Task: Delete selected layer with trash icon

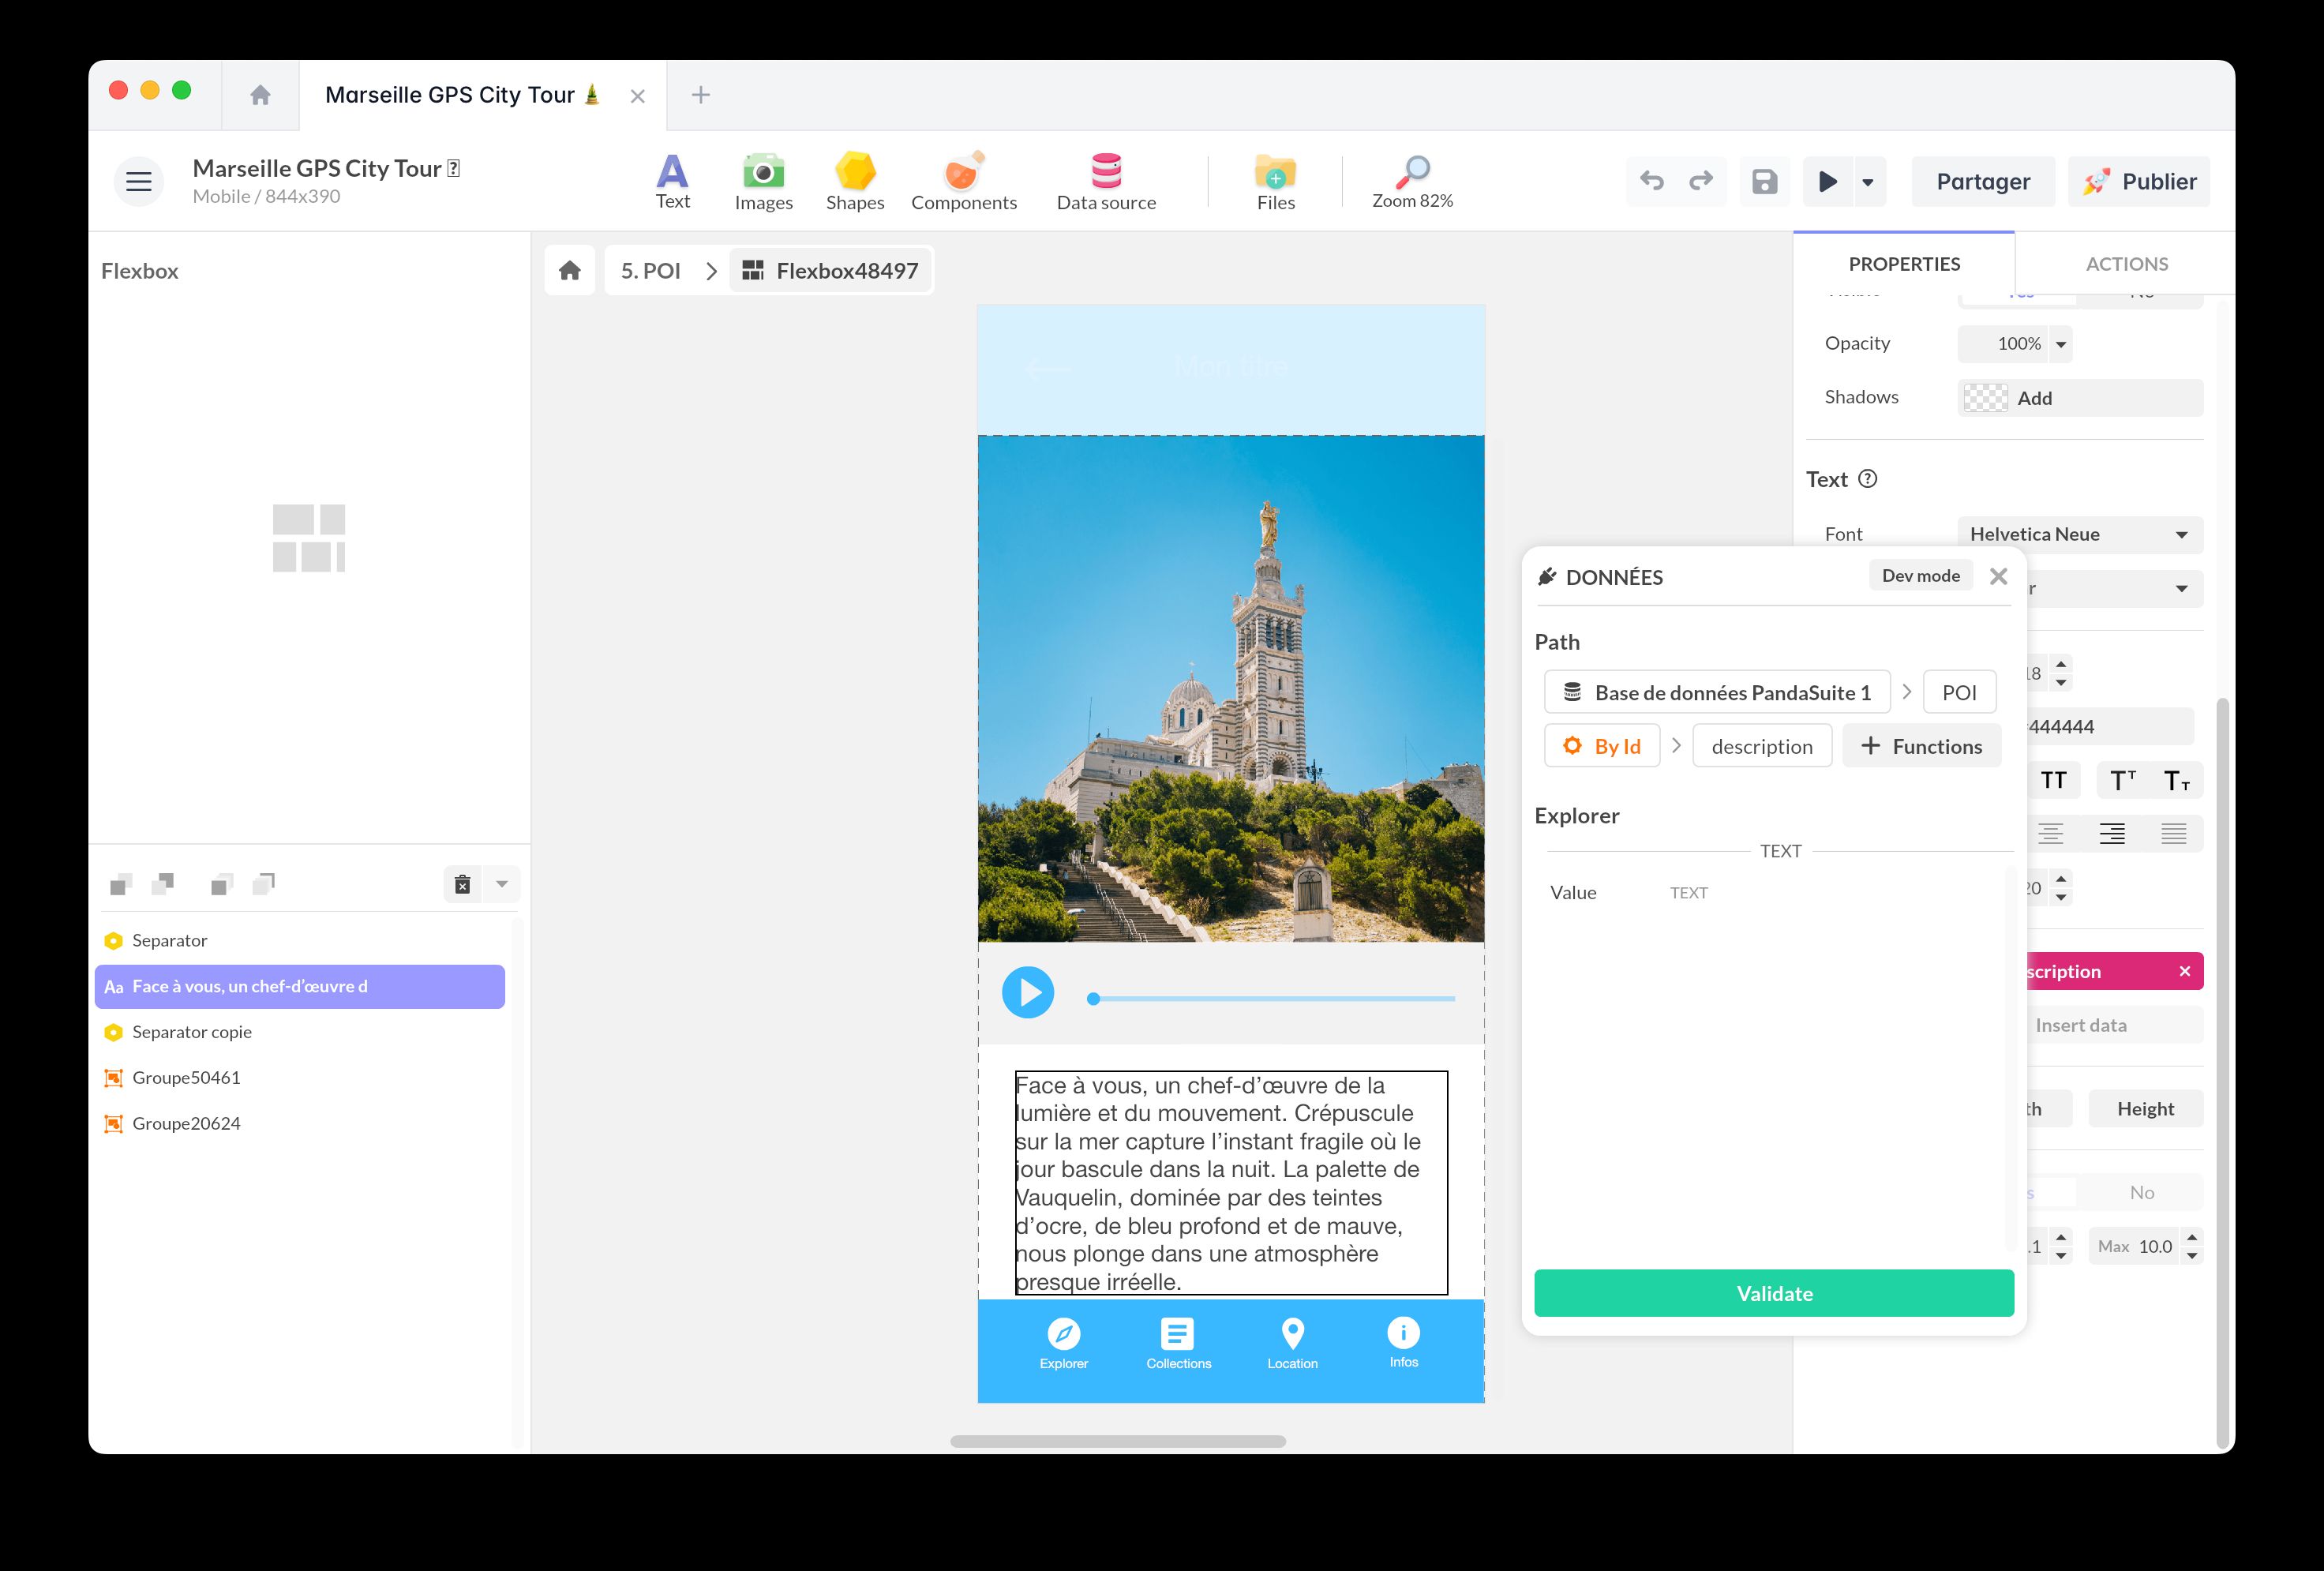Action: coord(462,884)
